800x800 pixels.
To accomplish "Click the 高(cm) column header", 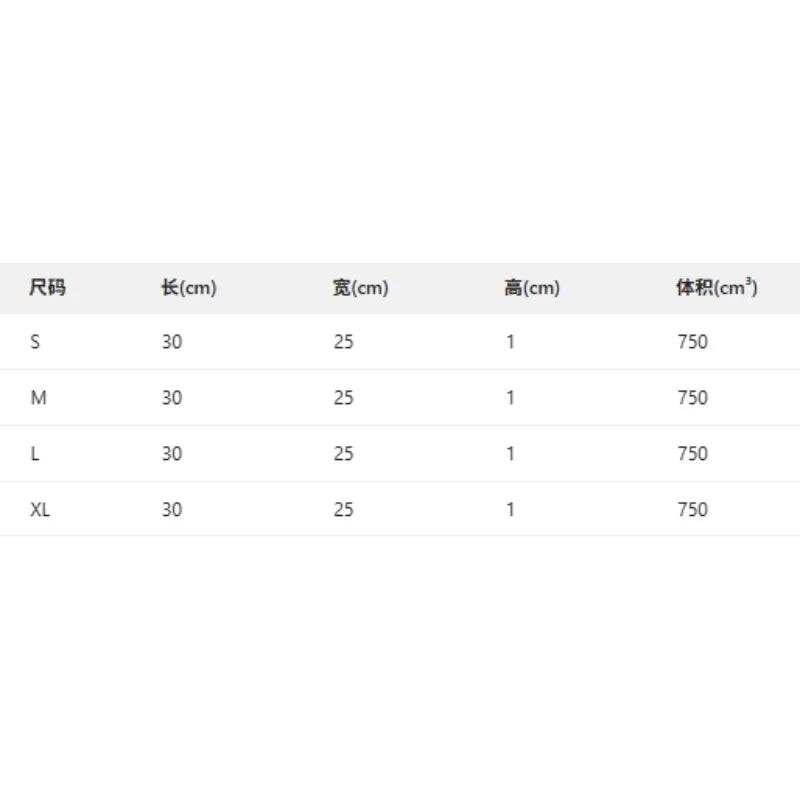I will (532, 288).
